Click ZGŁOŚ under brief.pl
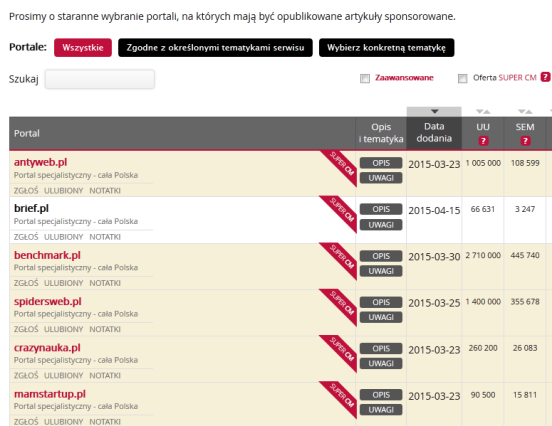 pyautogui.click(x=26, y=237)
